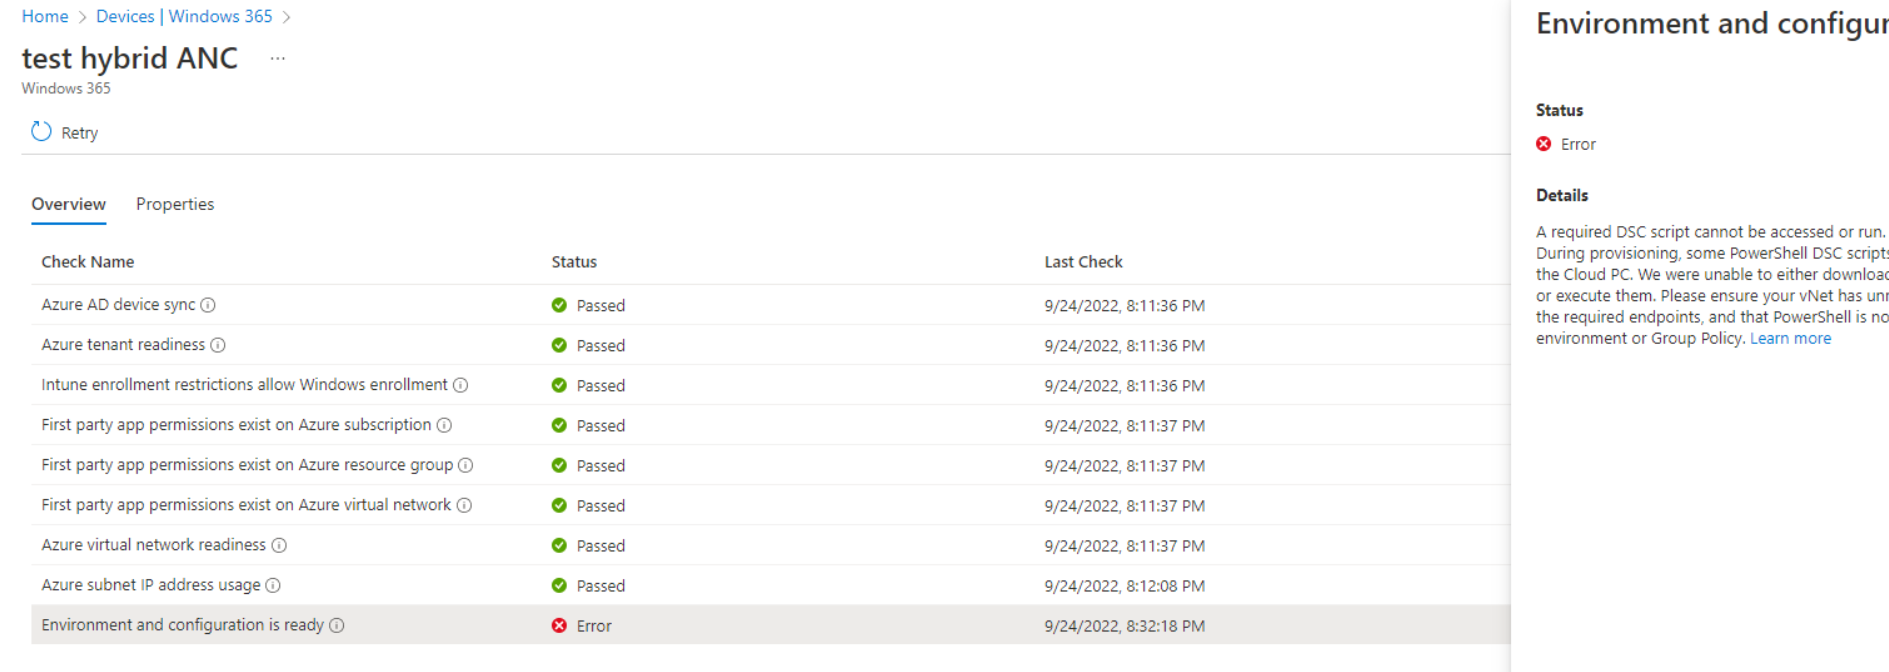Screen dimensions: 1889x672
Task: Open the ellipsis more options menu
Action: coord(278,59)
